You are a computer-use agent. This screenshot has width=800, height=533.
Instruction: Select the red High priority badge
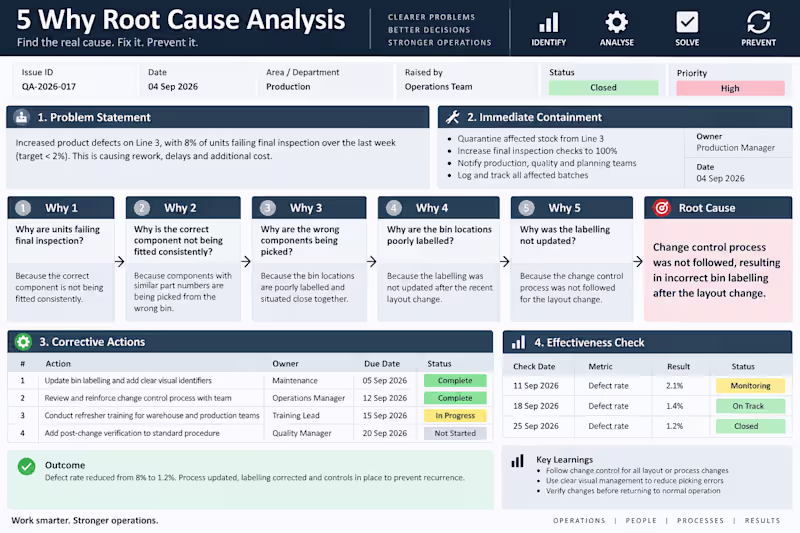730,88
